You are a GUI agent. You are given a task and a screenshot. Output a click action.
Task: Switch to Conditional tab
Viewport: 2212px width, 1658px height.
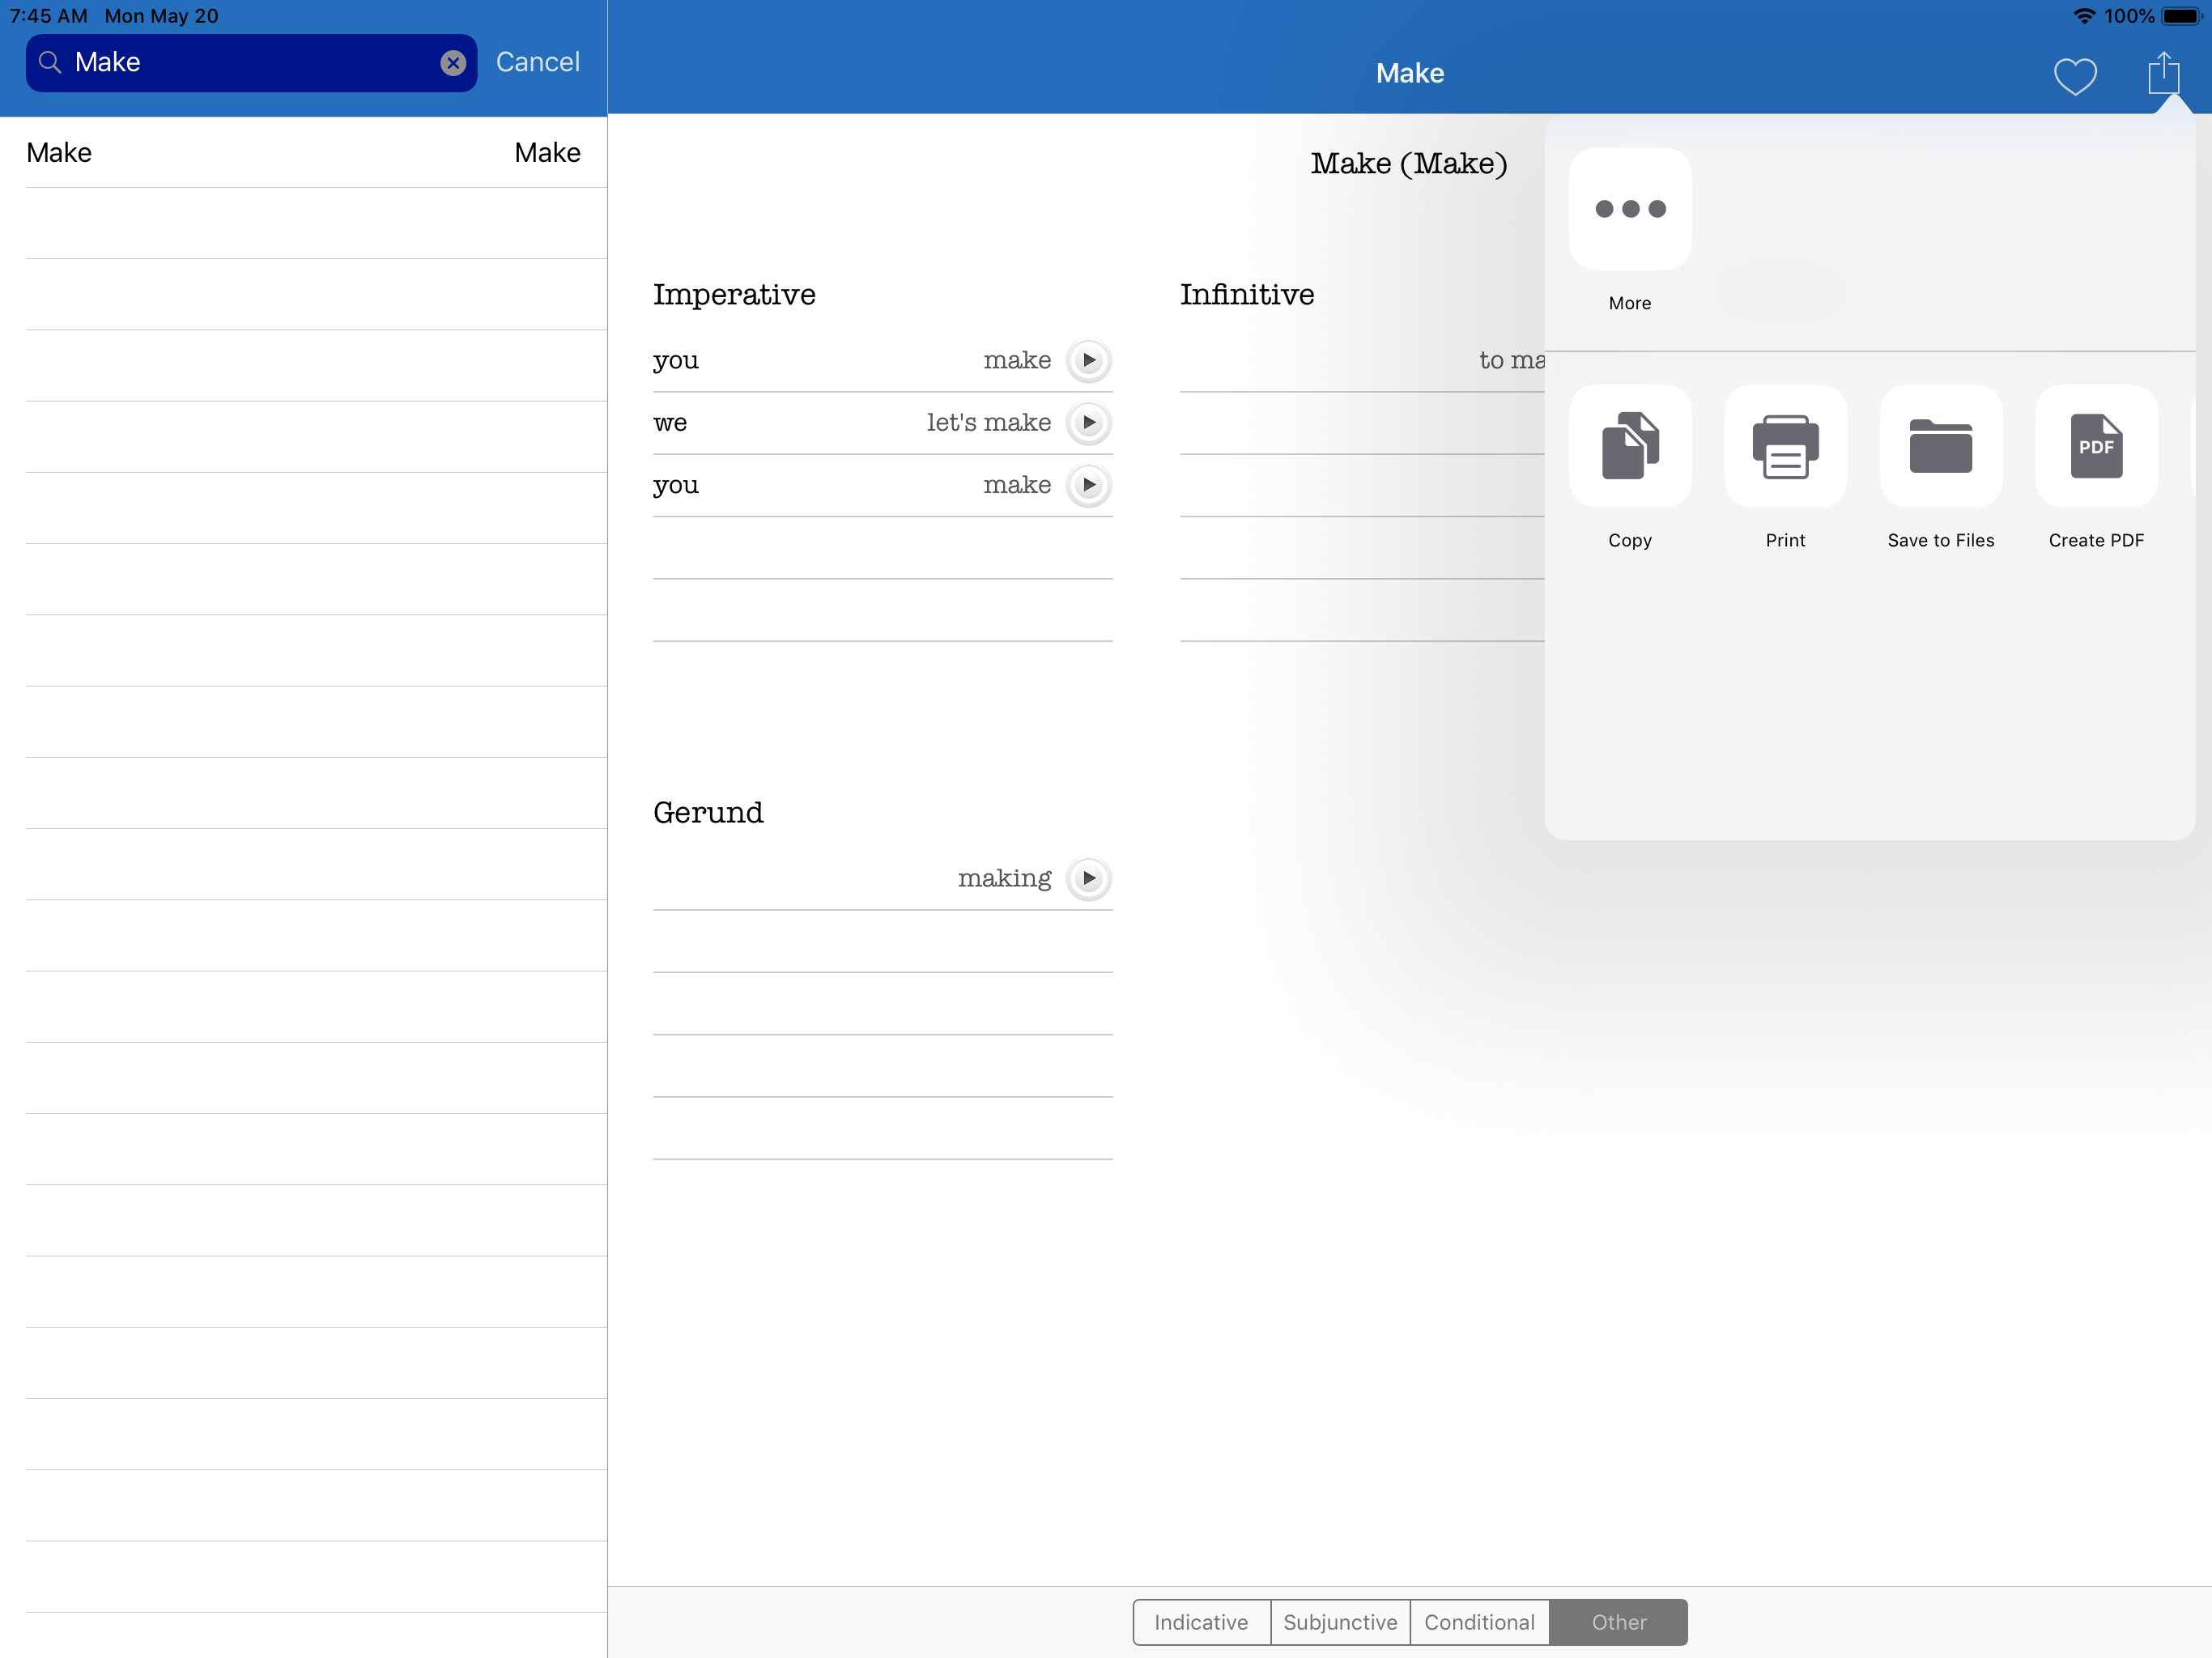coord(1479,1622)
